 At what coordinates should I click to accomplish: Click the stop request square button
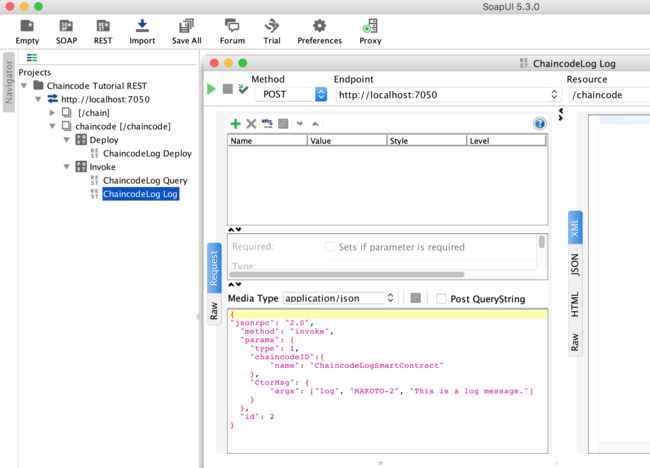228,89
